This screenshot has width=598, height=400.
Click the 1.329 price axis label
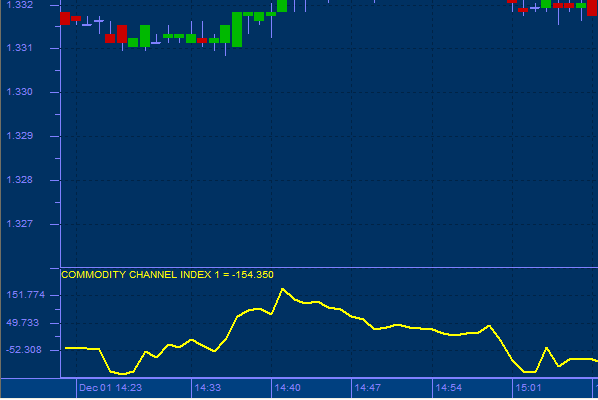(x=19, y=136)
